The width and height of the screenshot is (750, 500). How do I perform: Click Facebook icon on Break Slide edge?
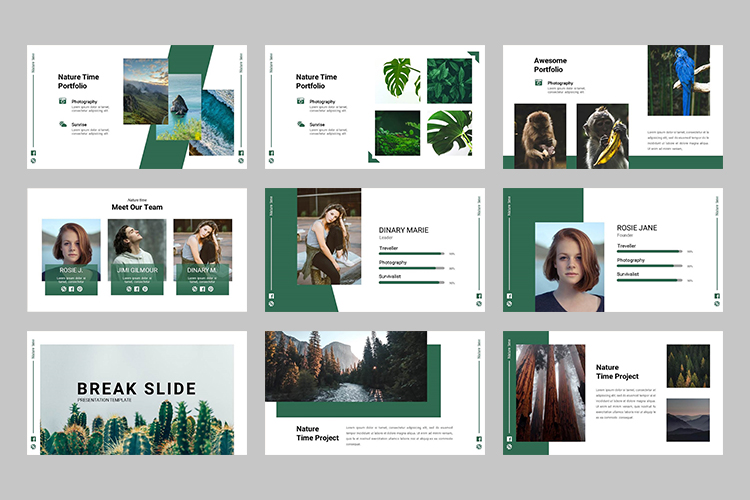33,439
